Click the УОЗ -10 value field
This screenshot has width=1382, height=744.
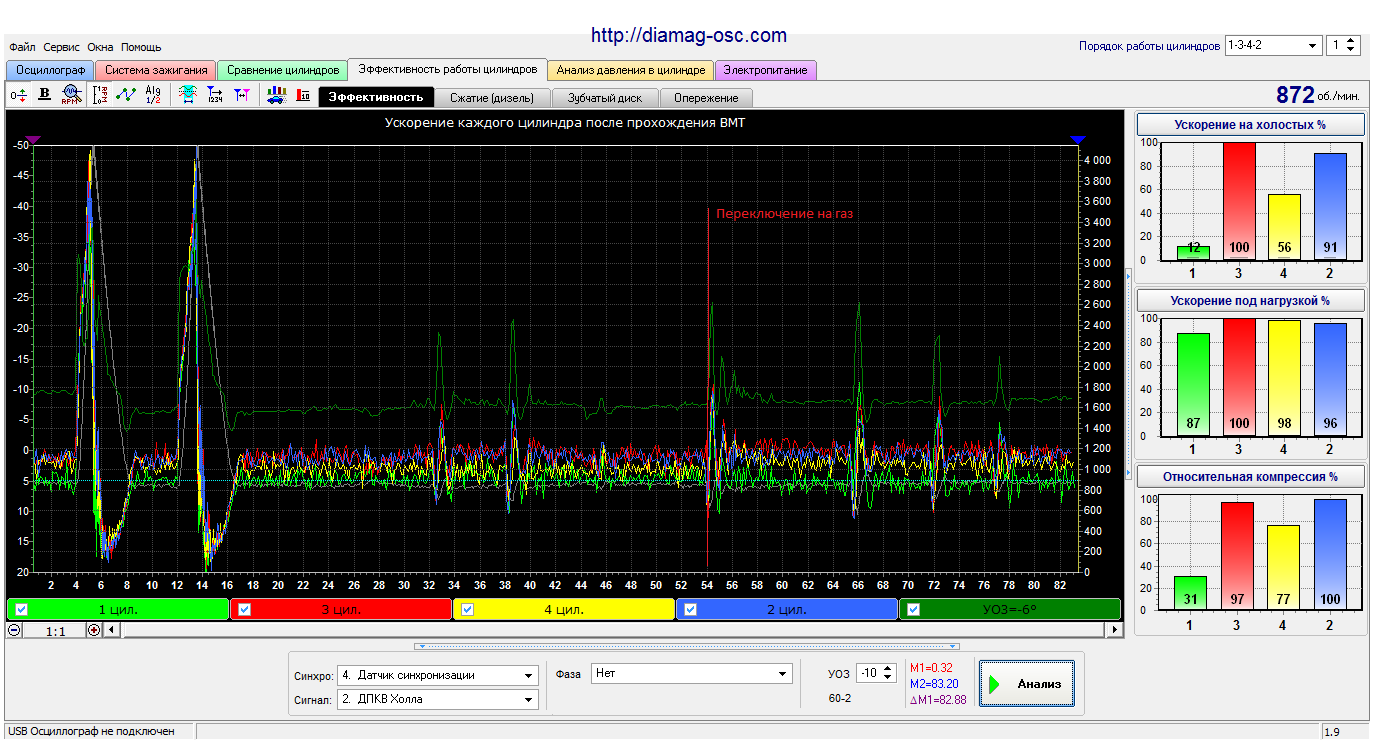(x=869, y=674)
